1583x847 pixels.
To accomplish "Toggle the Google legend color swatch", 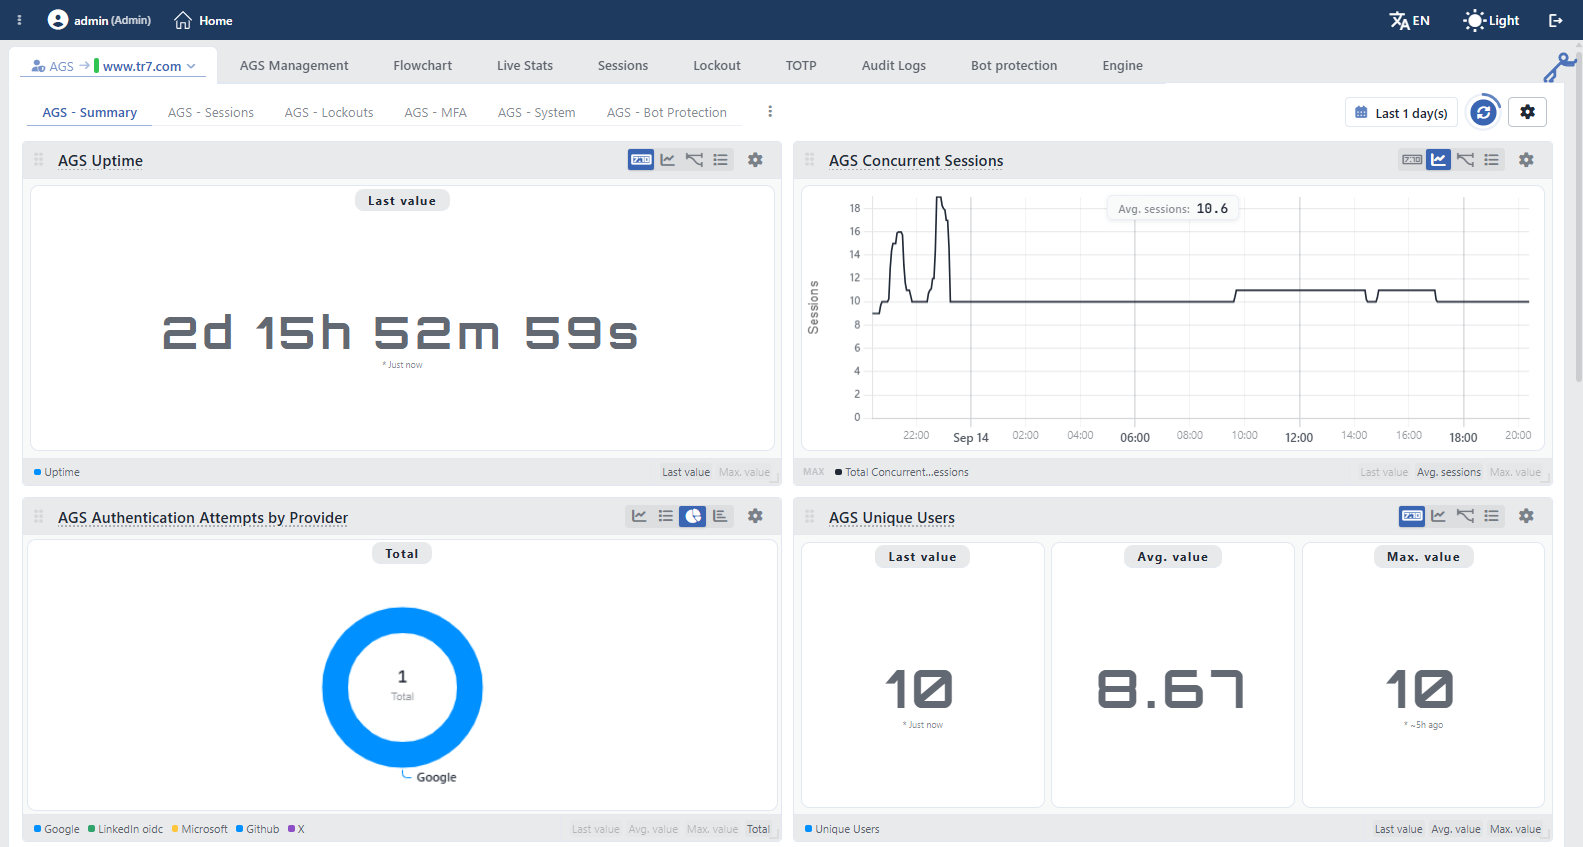I will 38,829.
